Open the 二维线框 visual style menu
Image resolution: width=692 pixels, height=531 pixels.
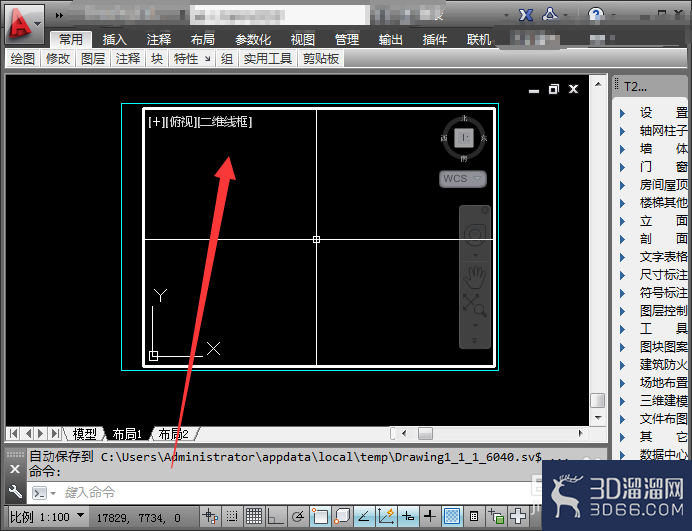[225, 122]
